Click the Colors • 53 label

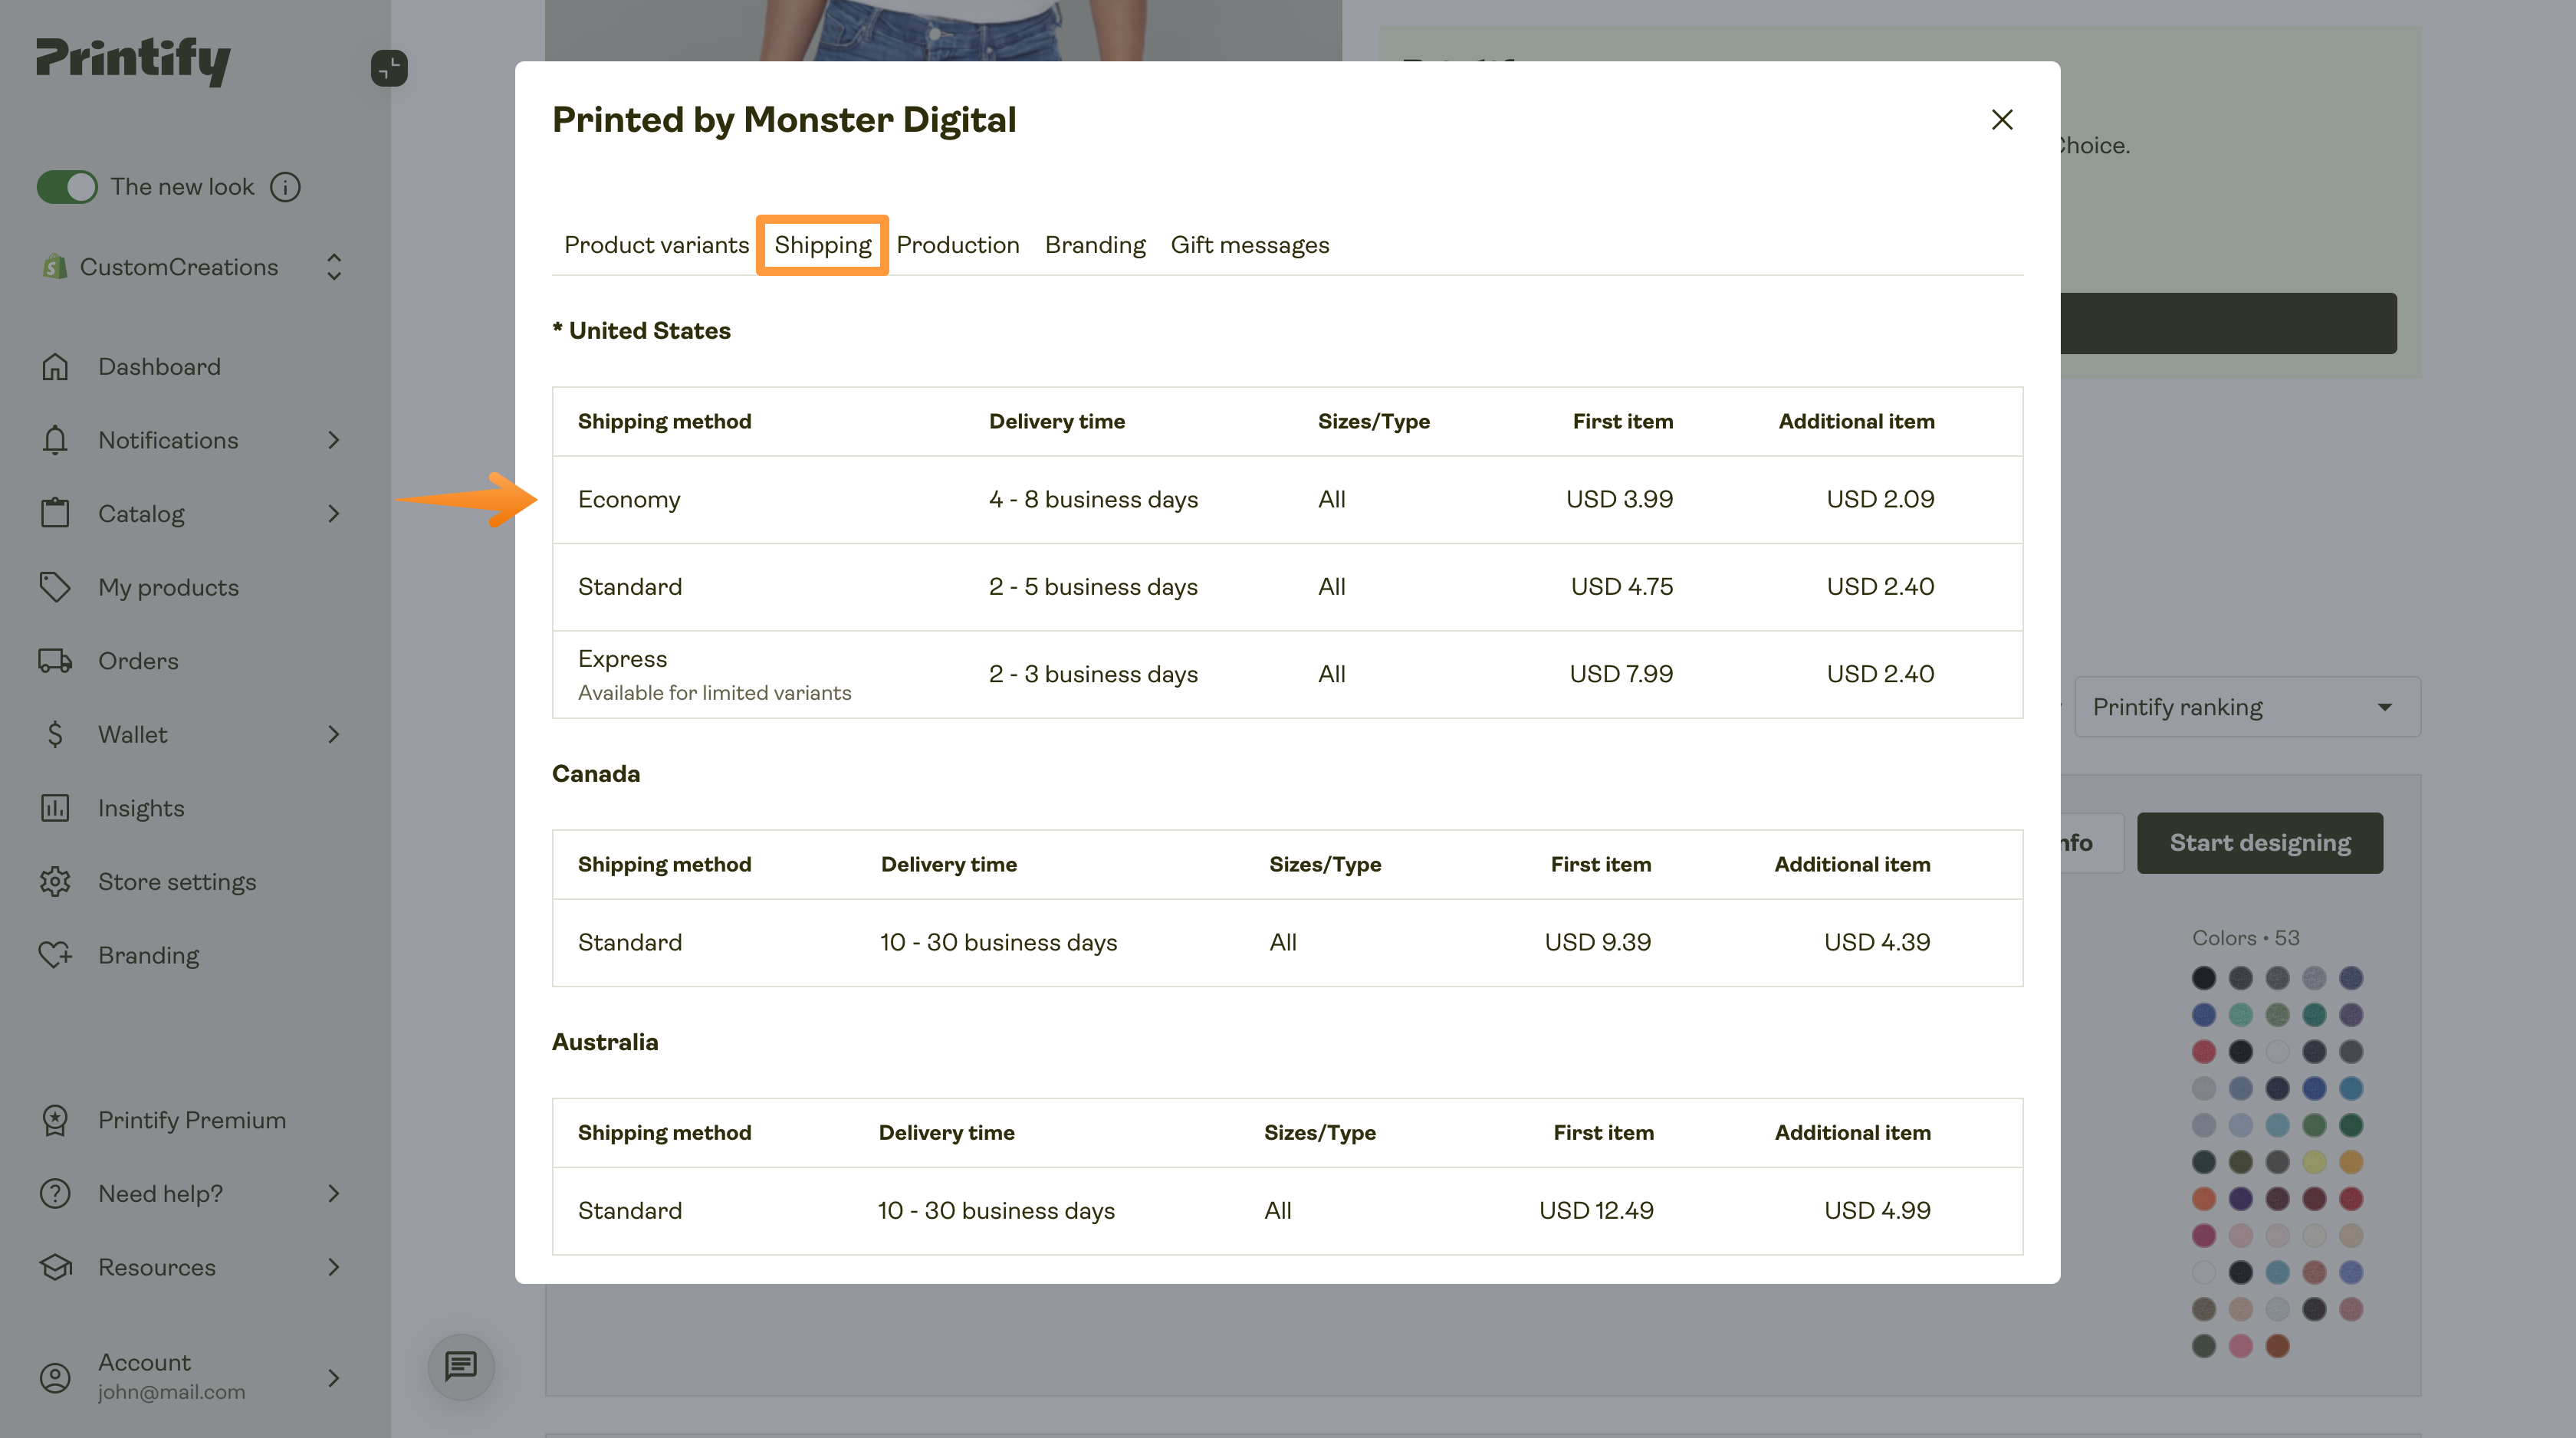pos(2245,938)
